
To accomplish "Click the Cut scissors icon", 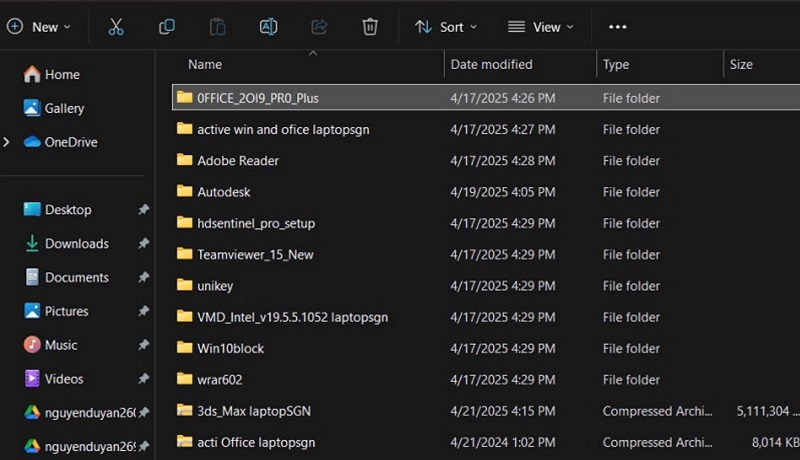I will (x=116, y=27).
